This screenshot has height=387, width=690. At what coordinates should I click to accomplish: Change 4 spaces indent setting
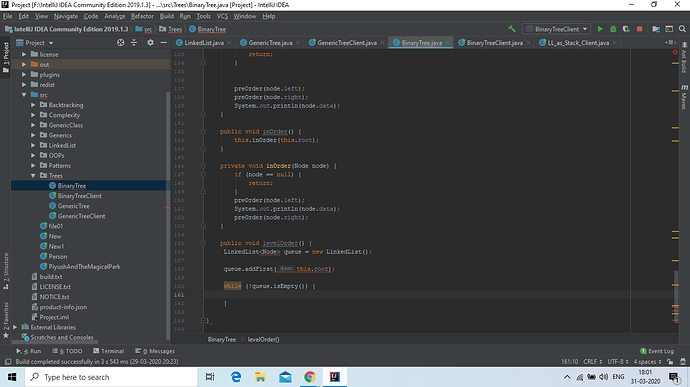647,361
